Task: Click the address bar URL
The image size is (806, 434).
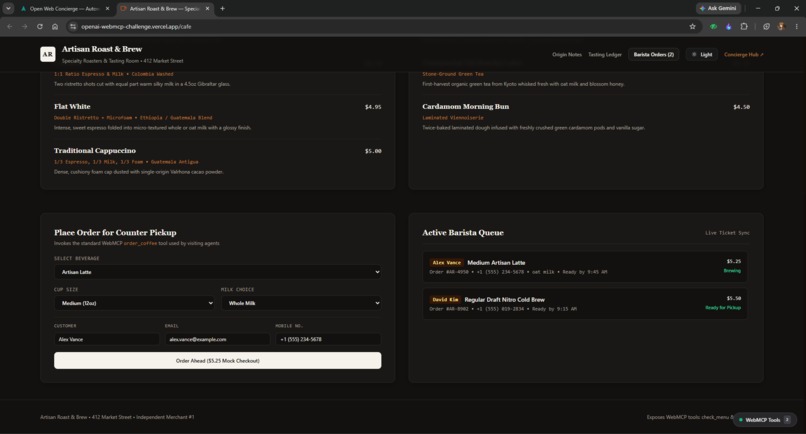Action: [x=136, y=26]
